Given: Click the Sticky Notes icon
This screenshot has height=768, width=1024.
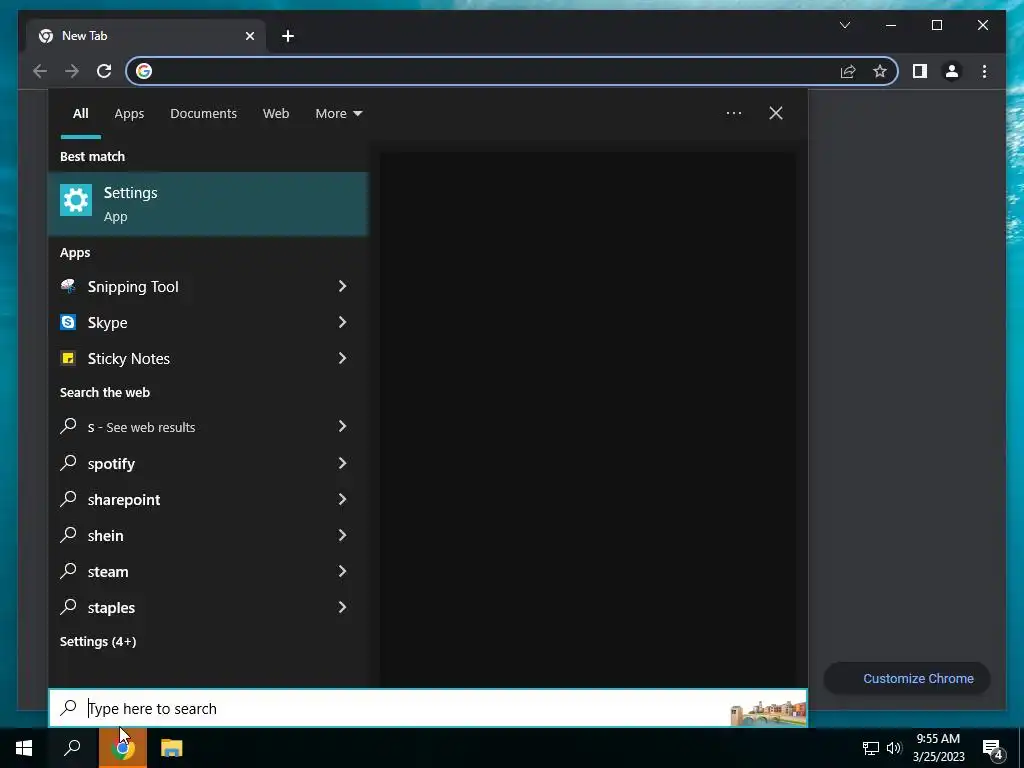Looking at the screenshot, I should coord(68,358).
